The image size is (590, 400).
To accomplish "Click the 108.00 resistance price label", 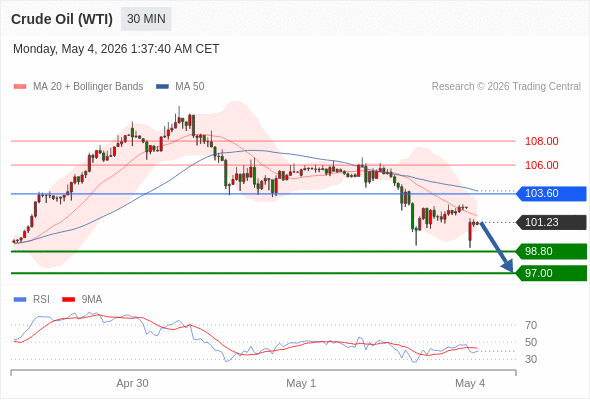I will pyautogui.click(x=541, y=141).
